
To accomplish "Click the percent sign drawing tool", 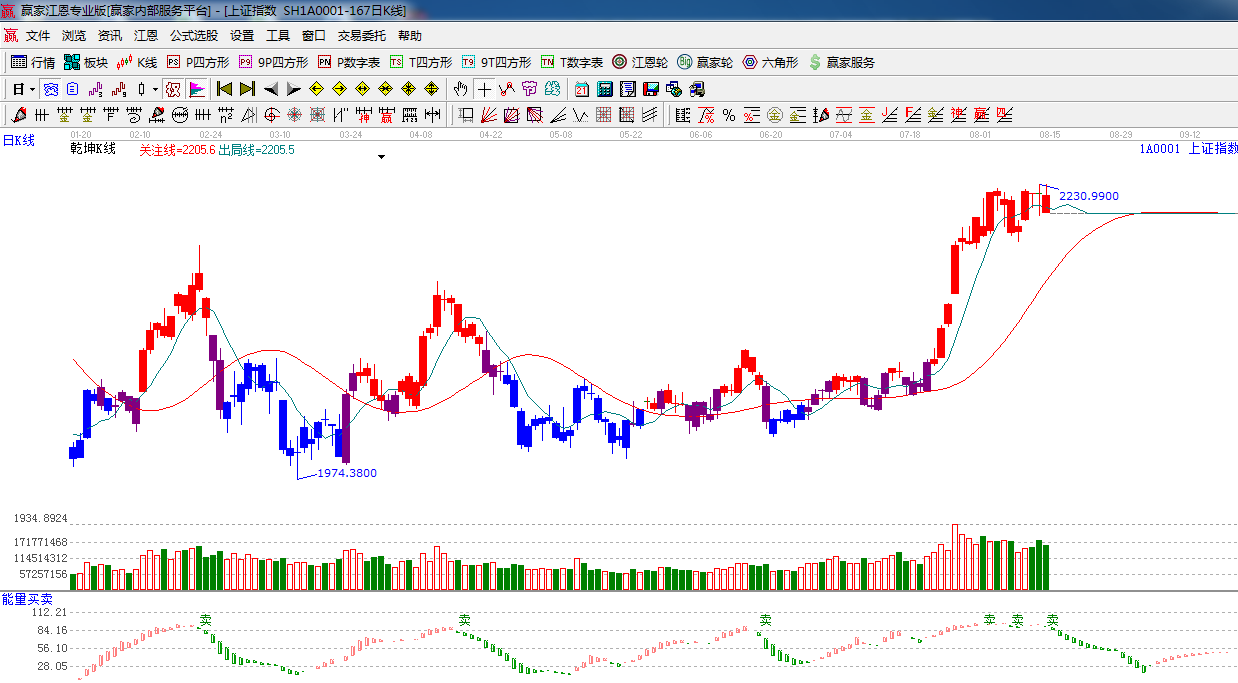I will [x=729, y=115].
